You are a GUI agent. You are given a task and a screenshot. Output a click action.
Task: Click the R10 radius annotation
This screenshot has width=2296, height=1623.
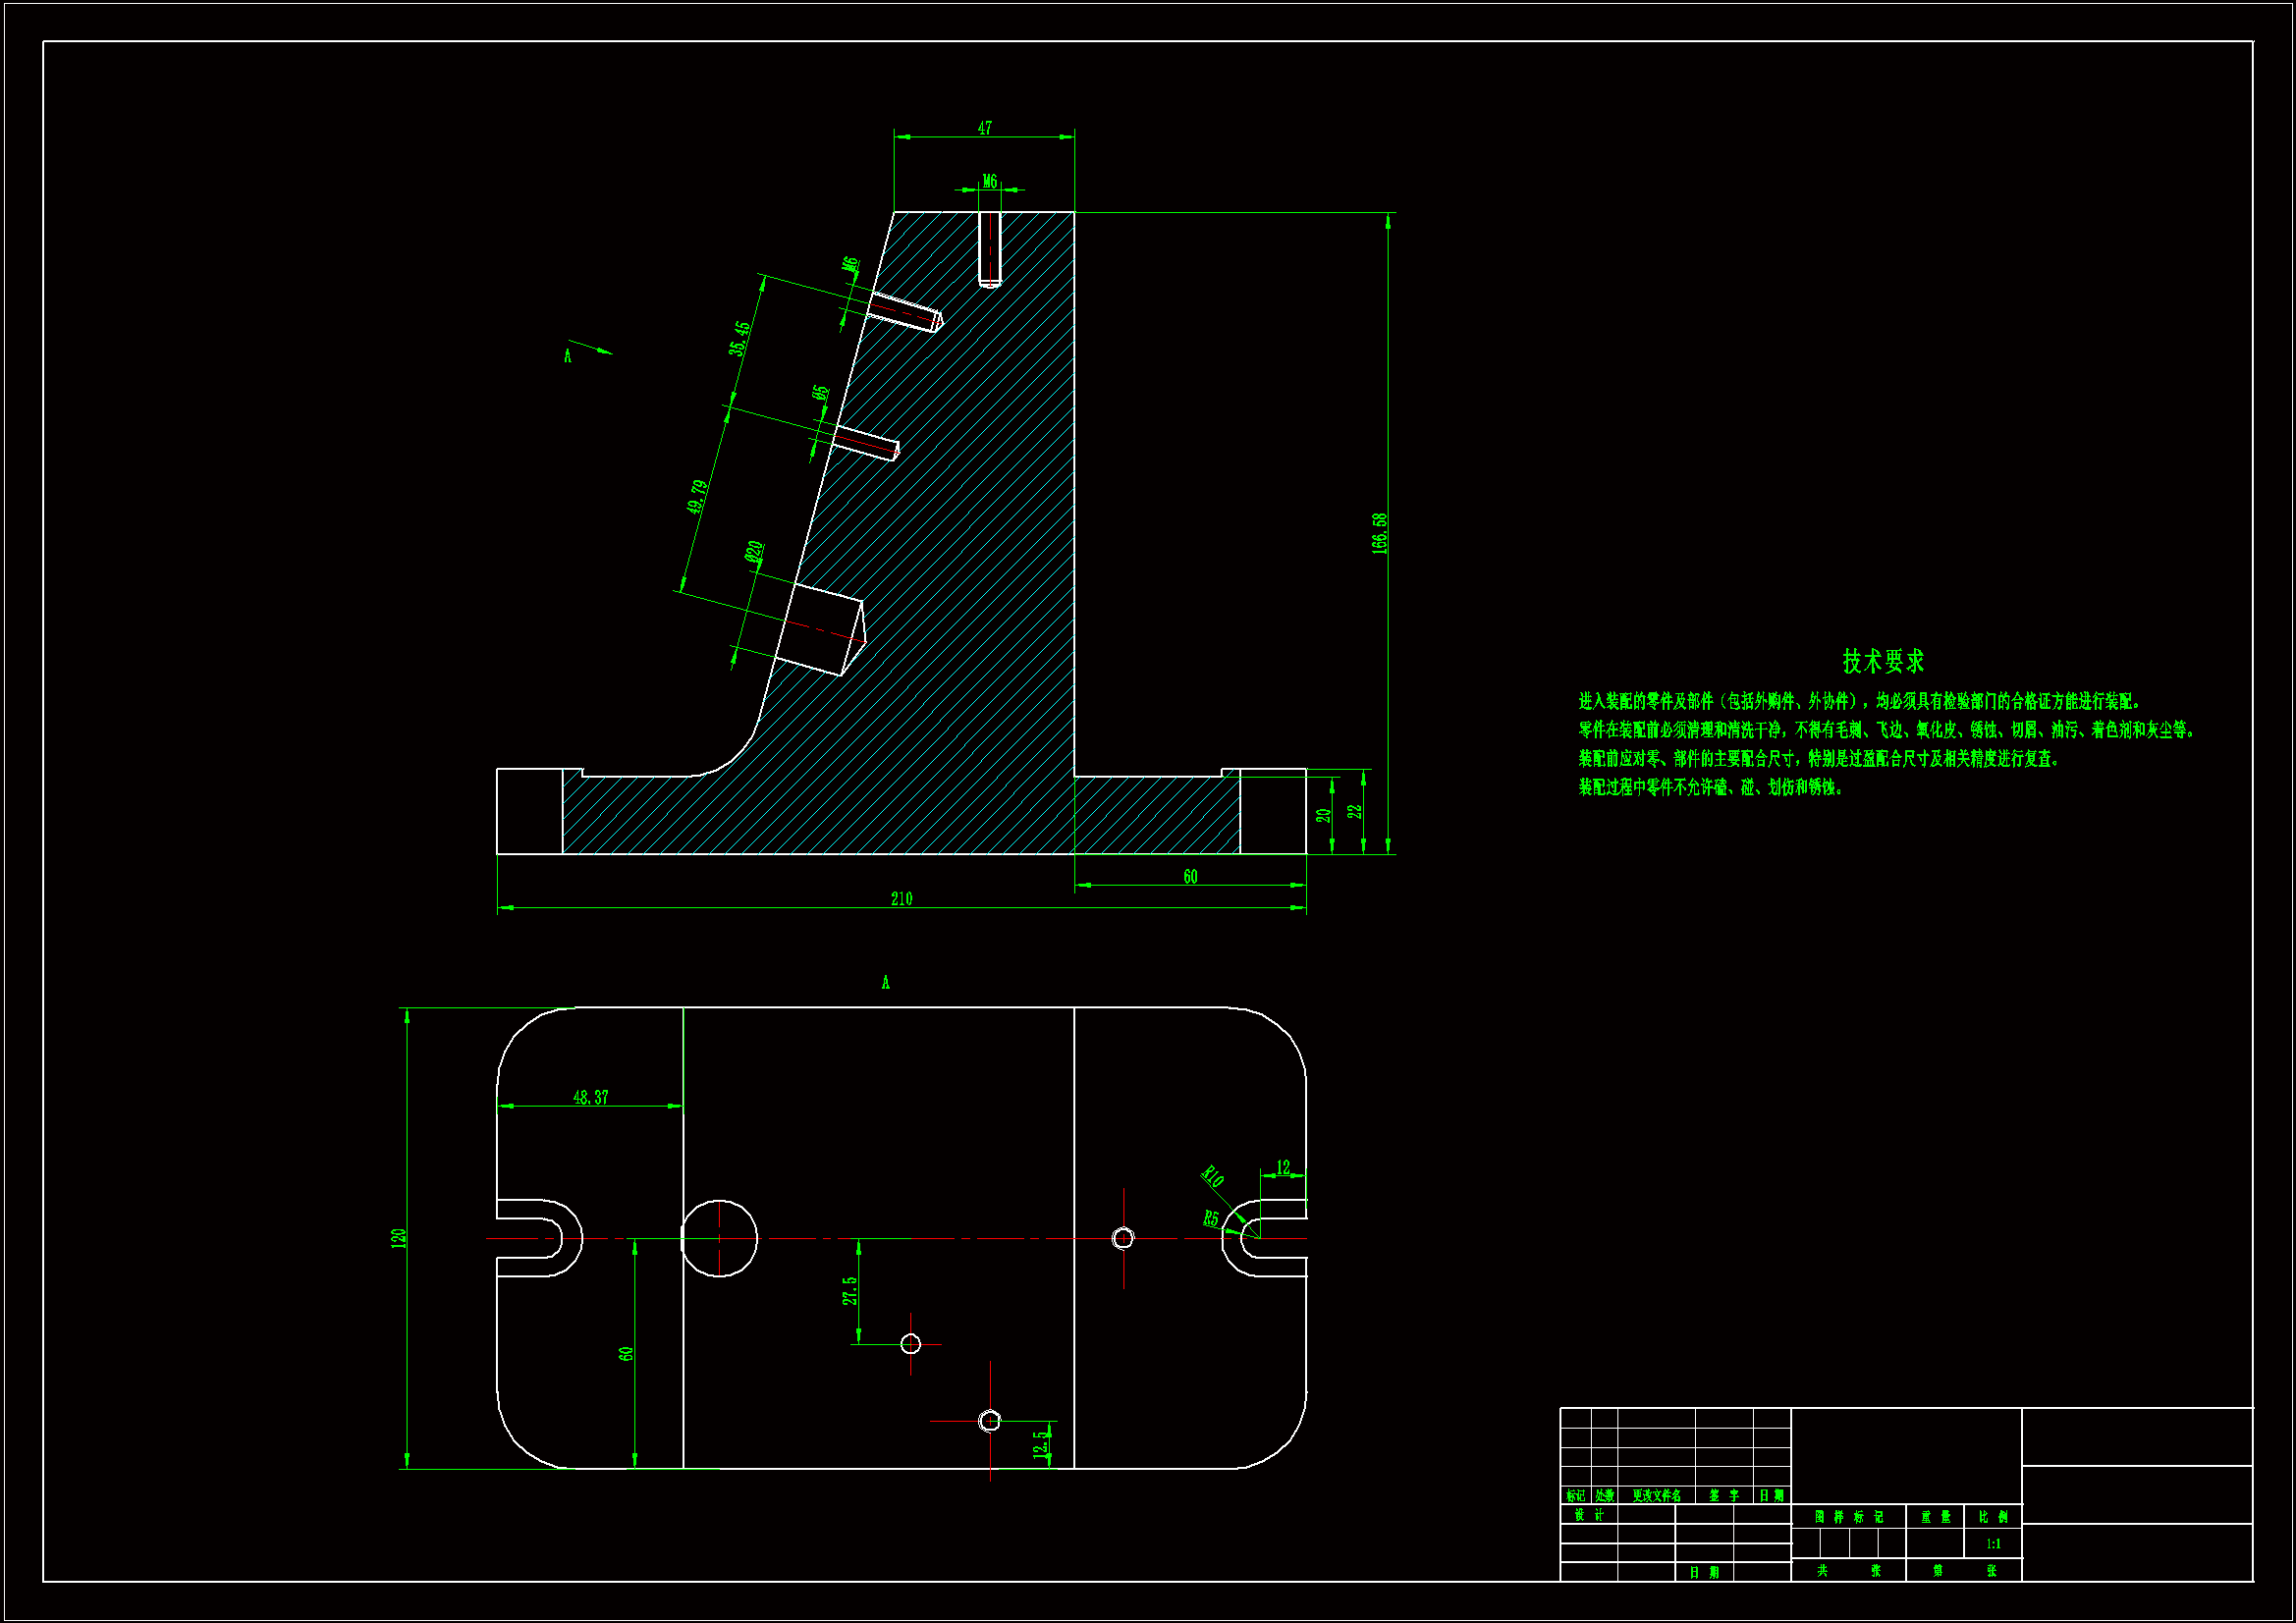pyautogui.click(x=1212, y=1175)
